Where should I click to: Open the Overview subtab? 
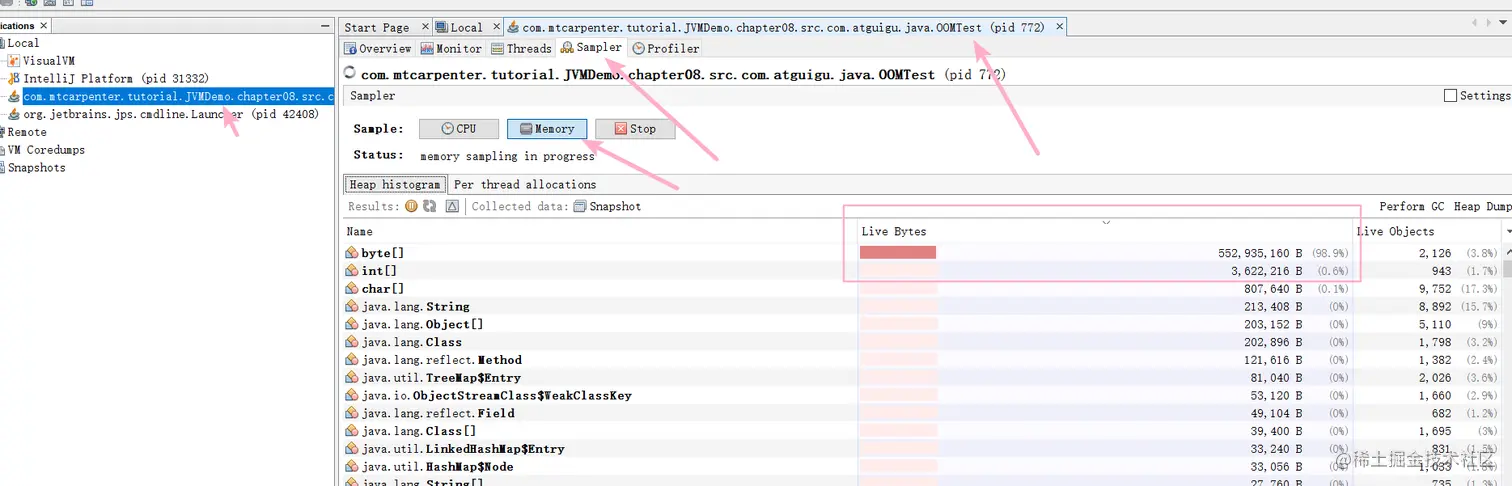377,48
